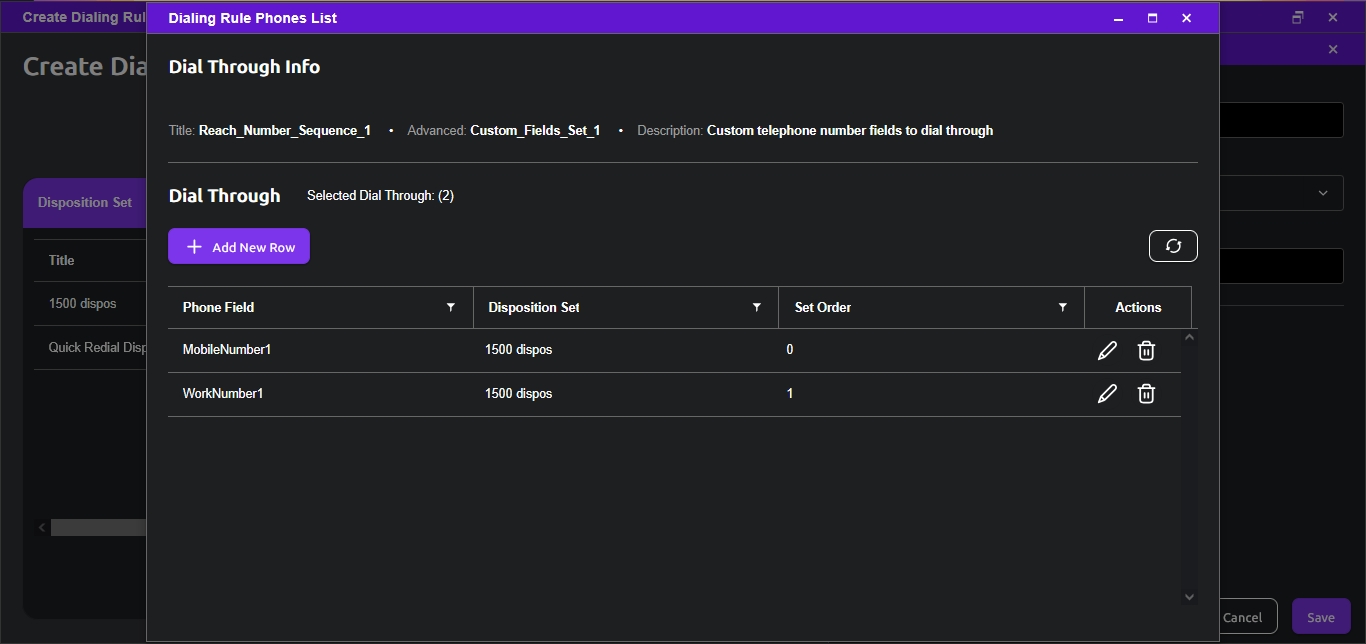Click Set Order value 0

tap(790, 350)
